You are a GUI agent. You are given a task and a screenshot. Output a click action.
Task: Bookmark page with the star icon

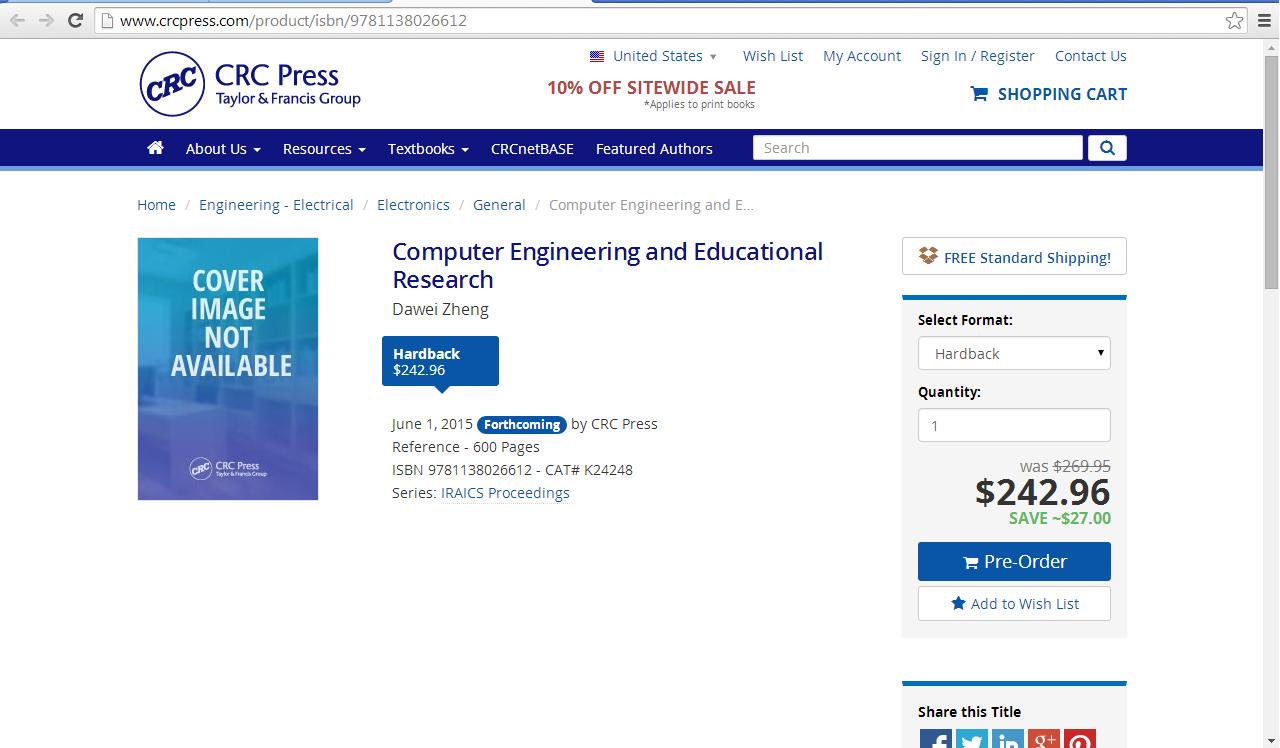point(1235,20)
